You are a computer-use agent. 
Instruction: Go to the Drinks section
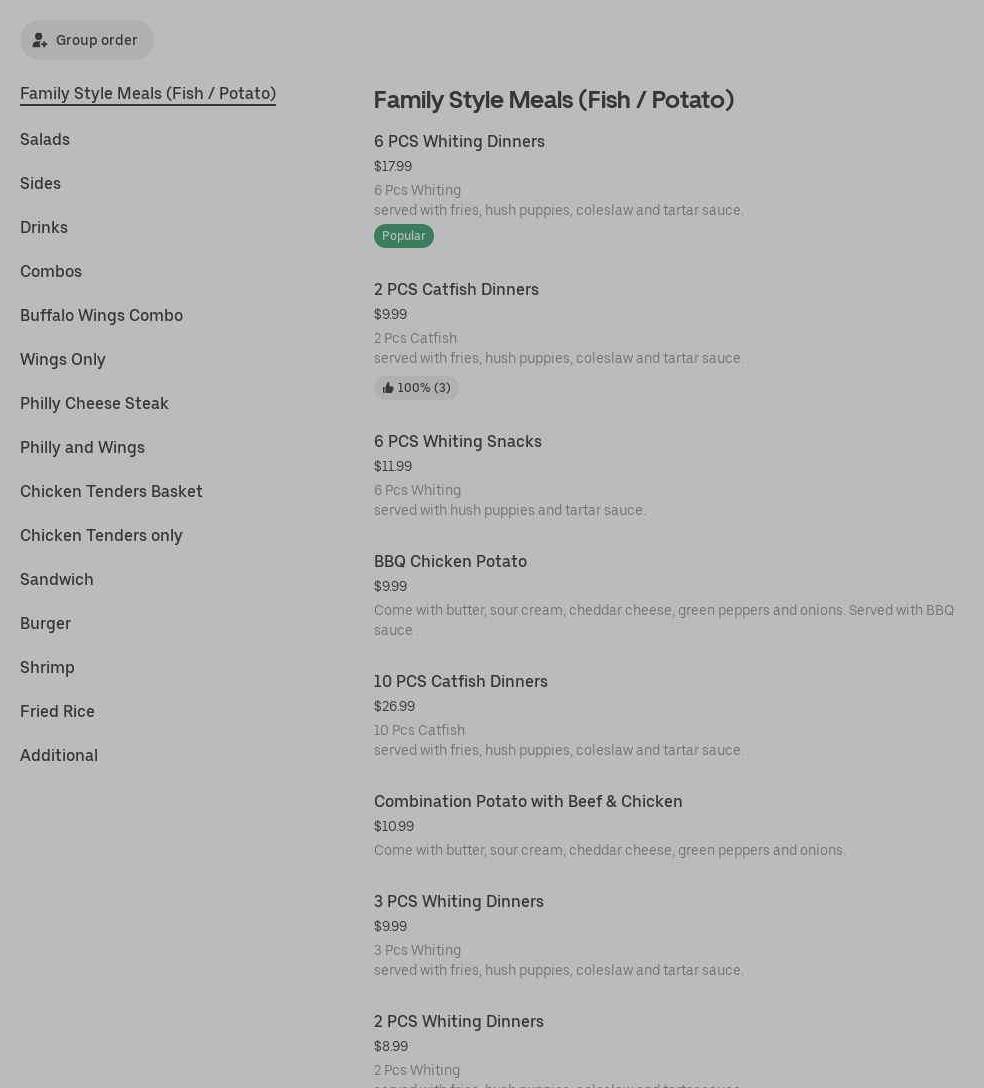(x=44, y=227)
